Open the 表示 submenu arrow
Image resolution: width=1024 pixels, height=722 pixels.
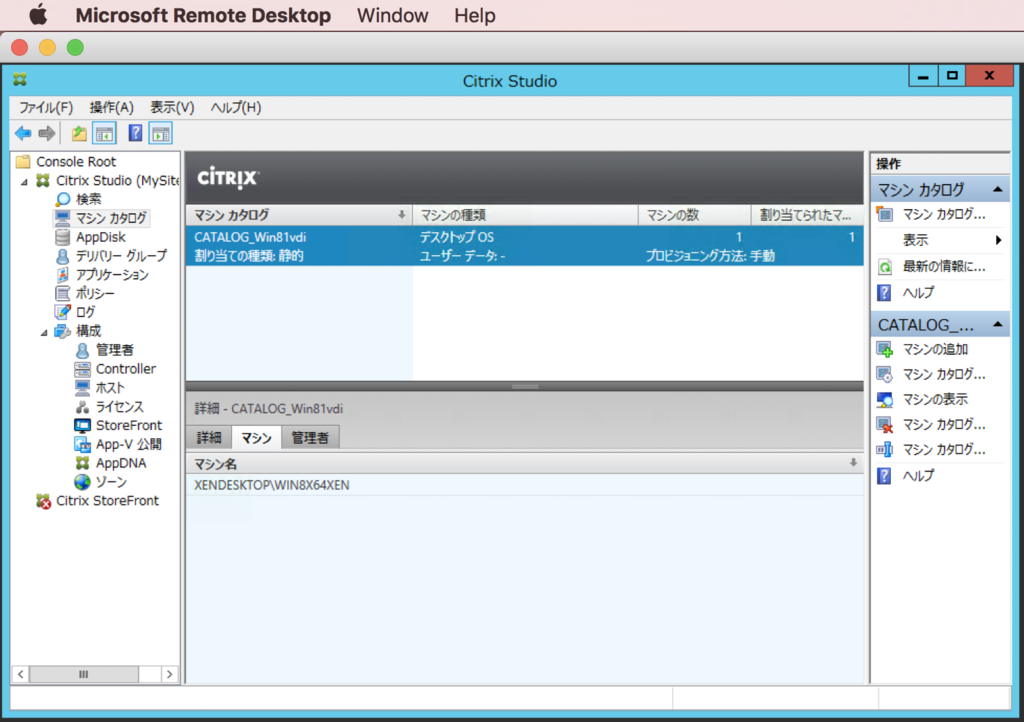coord(998,240)
